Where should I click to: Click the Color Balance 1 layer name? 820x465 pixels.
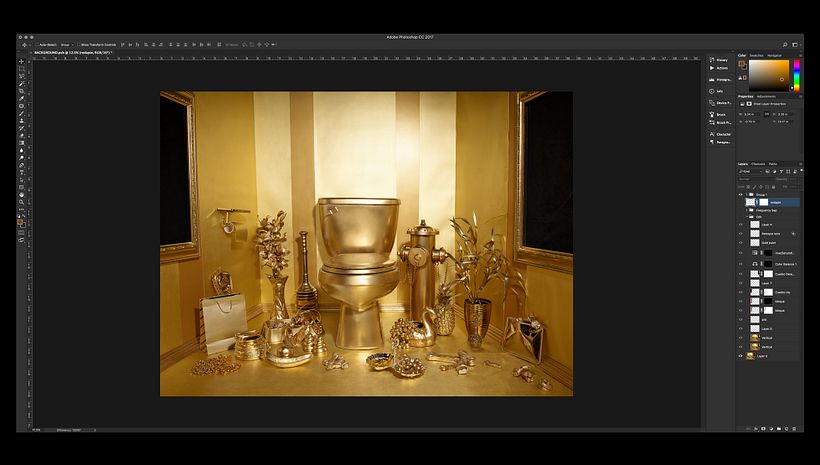point(785,264)
